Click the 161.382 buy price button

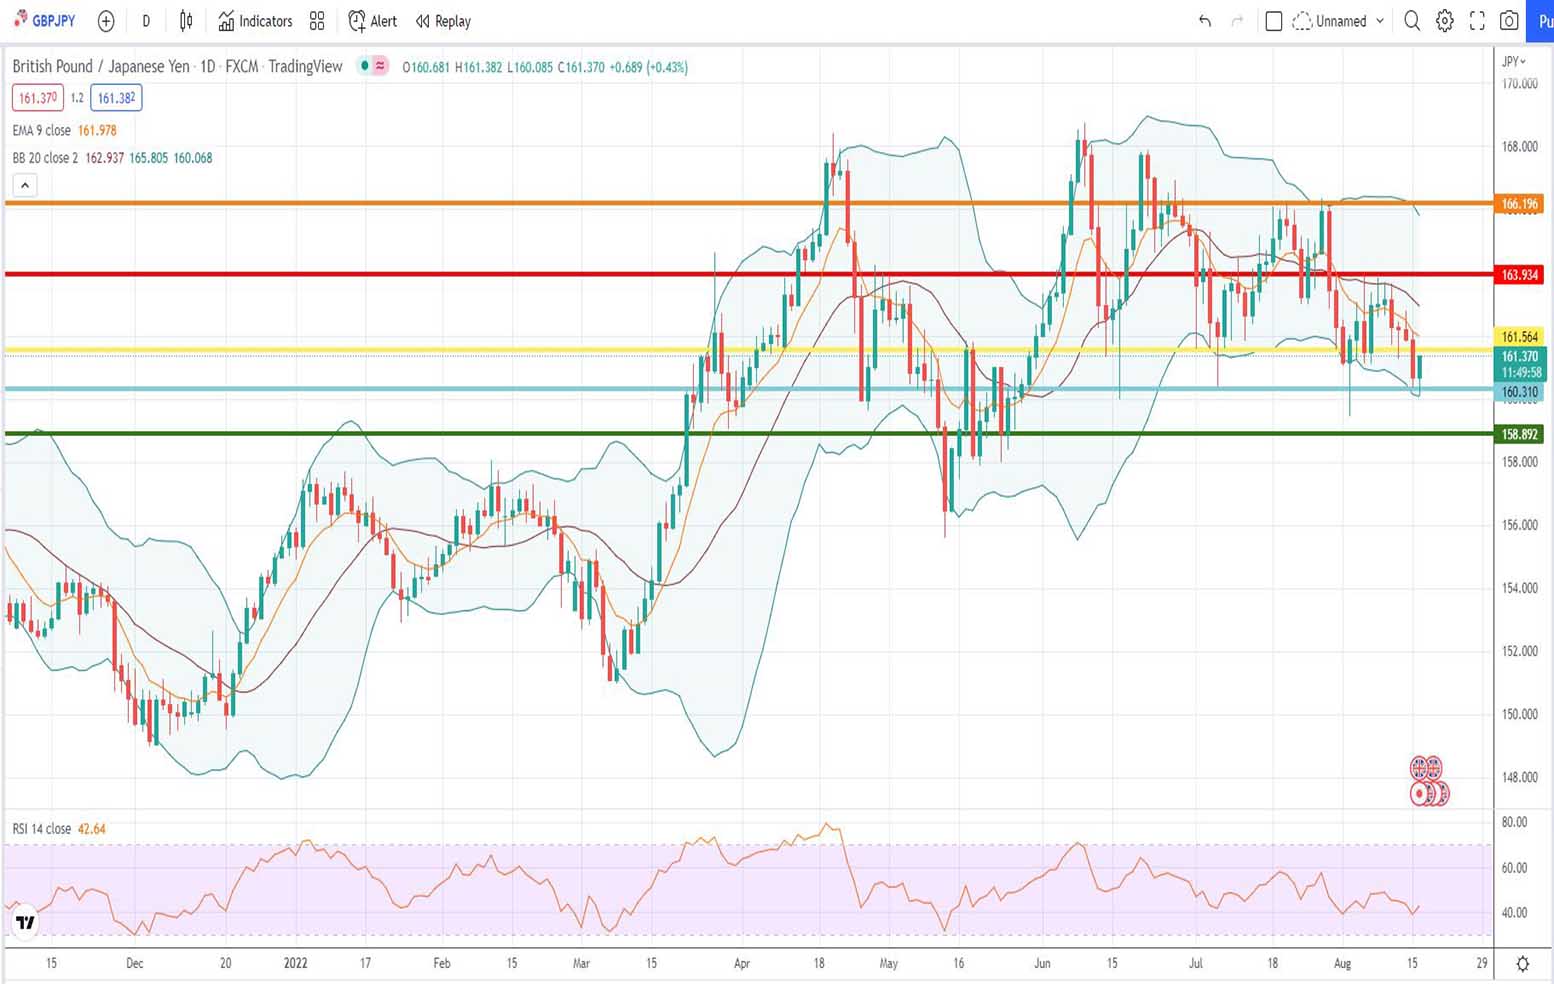coord(116,98)
